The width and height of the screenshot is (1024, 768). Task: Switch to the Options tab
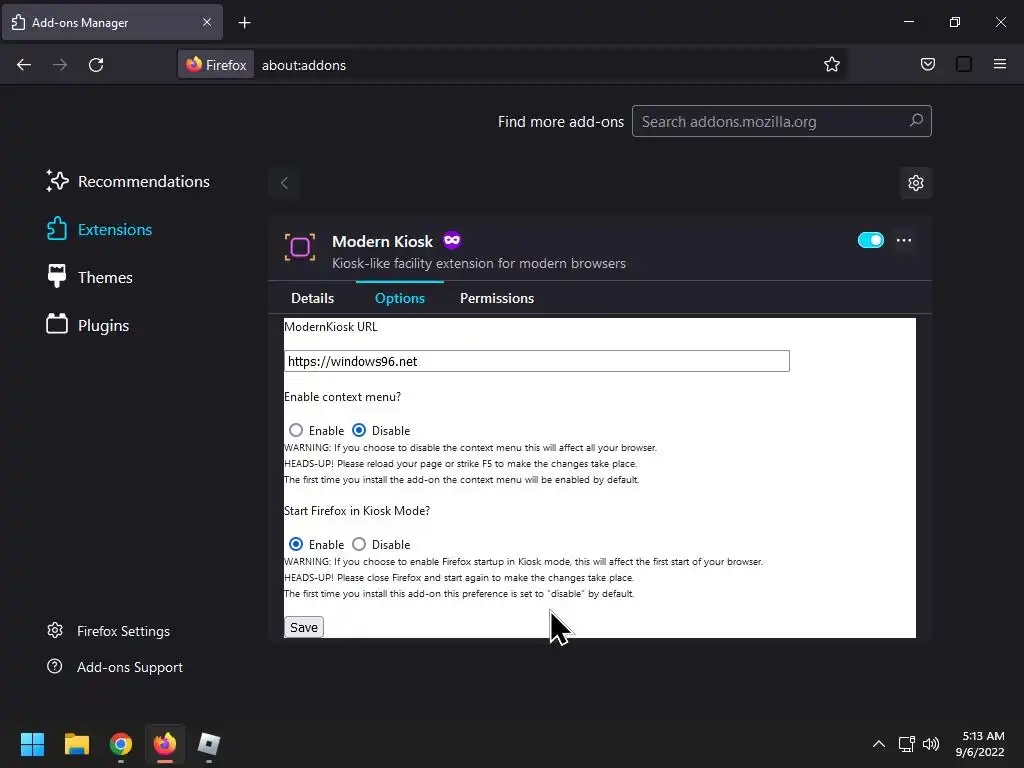click(400, 298)
